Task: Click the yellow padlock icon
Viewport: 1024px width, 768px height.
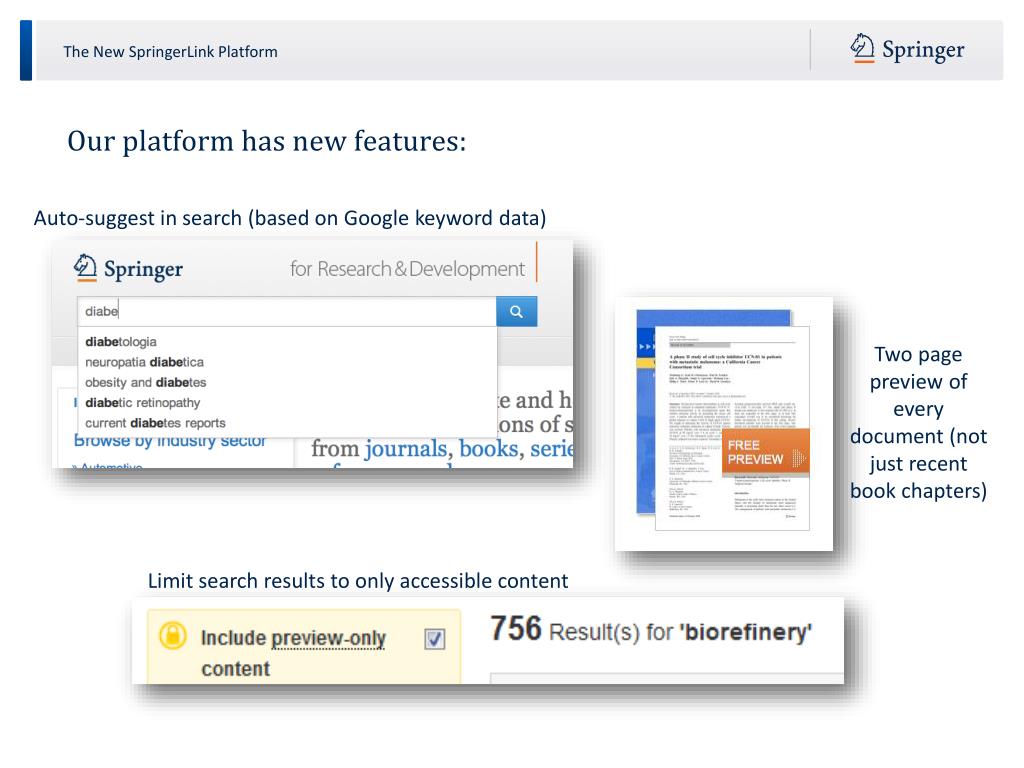Action: (x=173, y=635)
